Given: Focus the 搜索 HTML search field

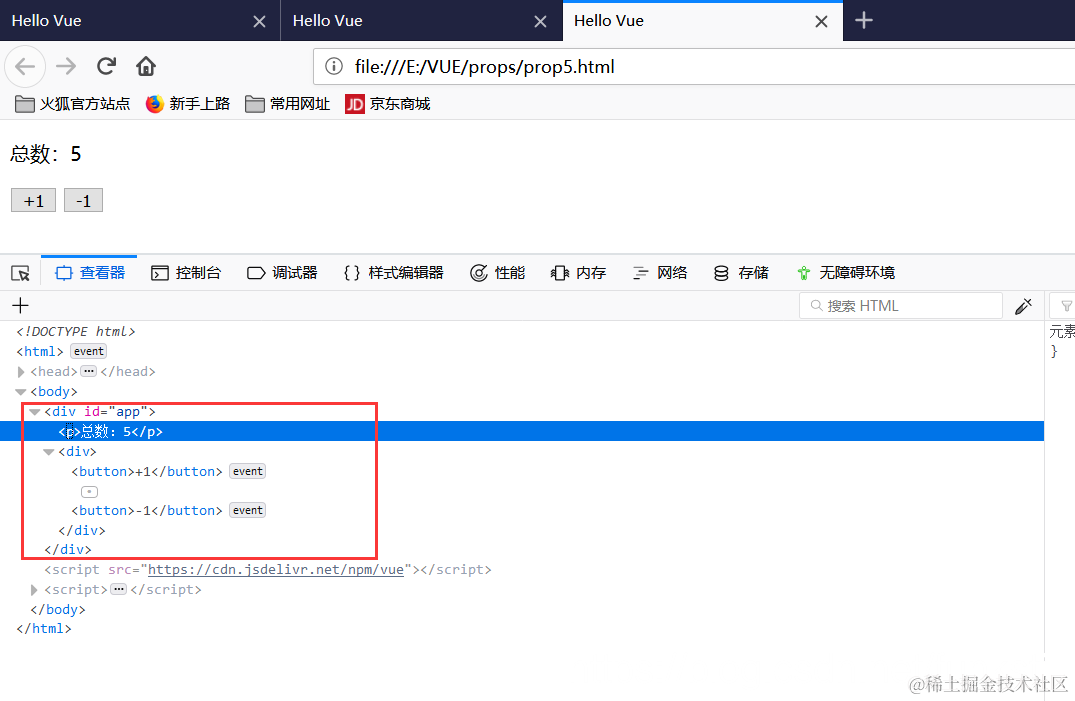Looking at the screenshot, I should click(901, 306).
